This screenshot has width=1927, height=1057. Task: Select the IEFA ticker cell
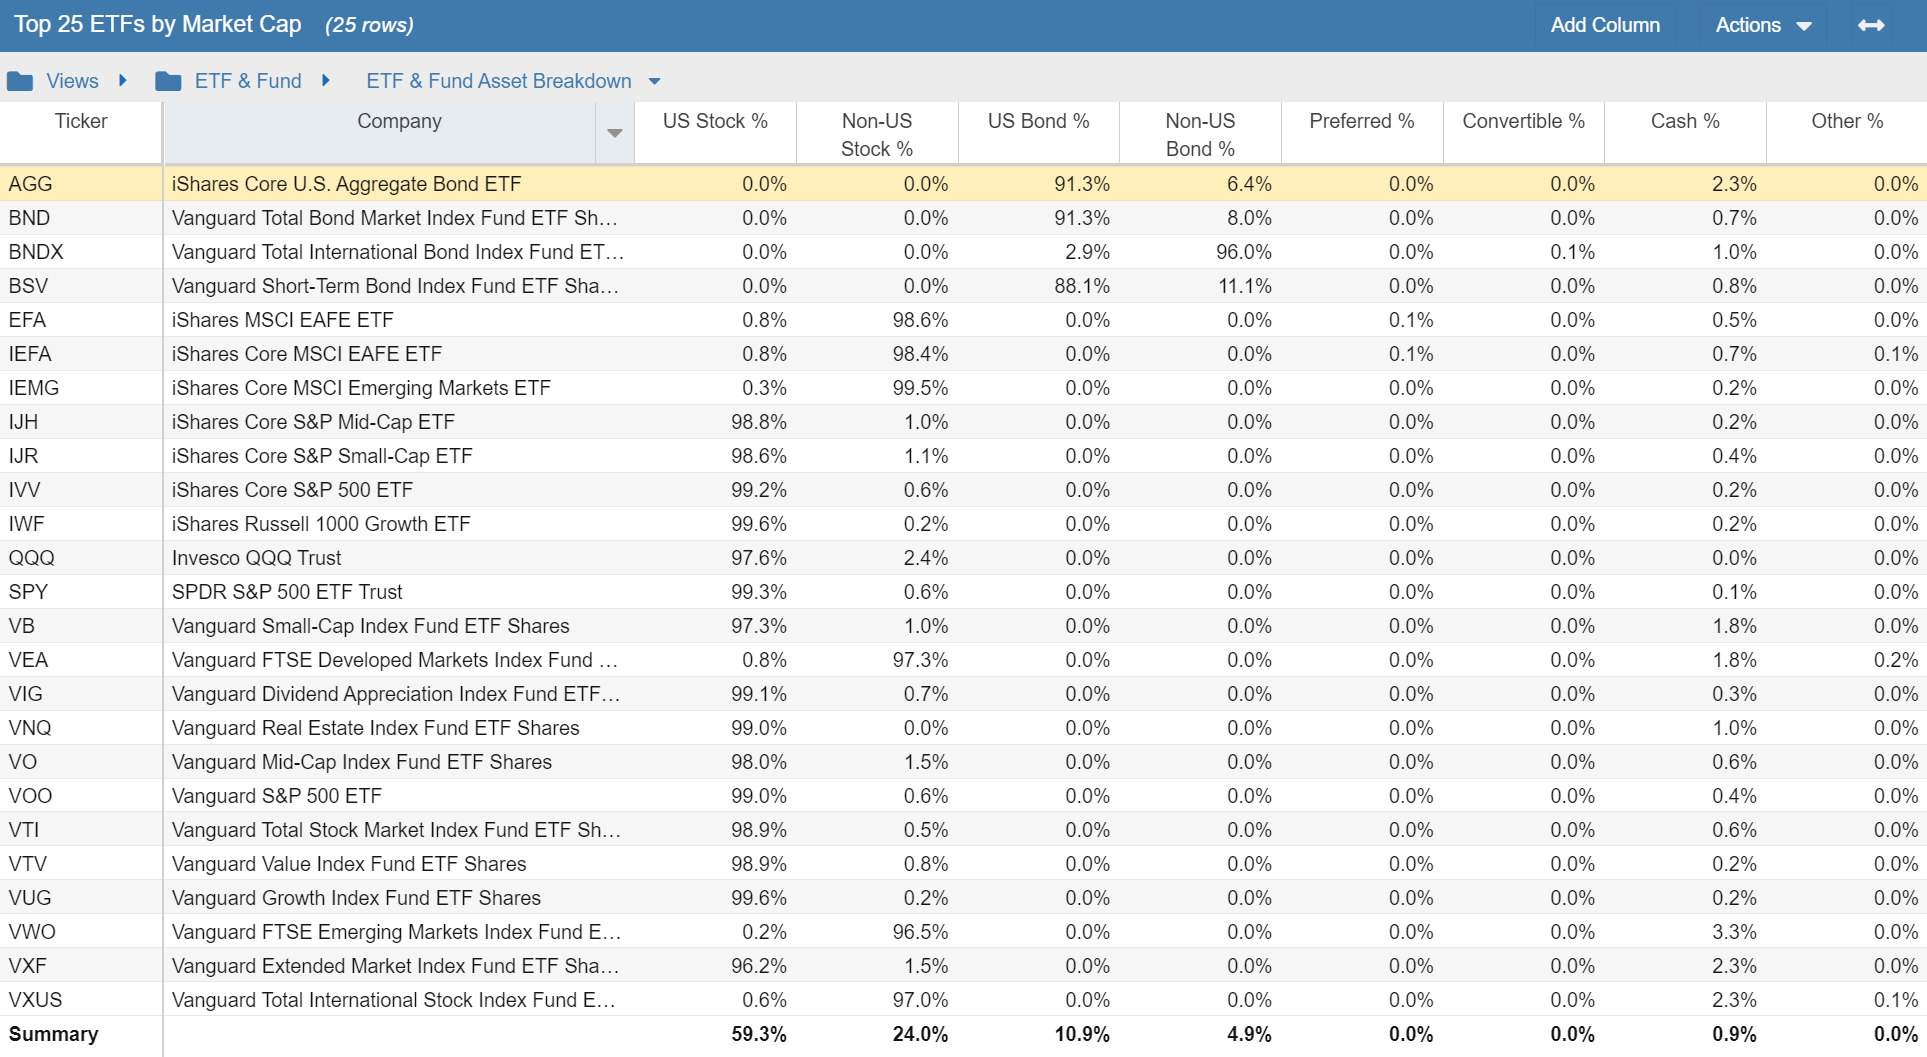tap(81, 354)
